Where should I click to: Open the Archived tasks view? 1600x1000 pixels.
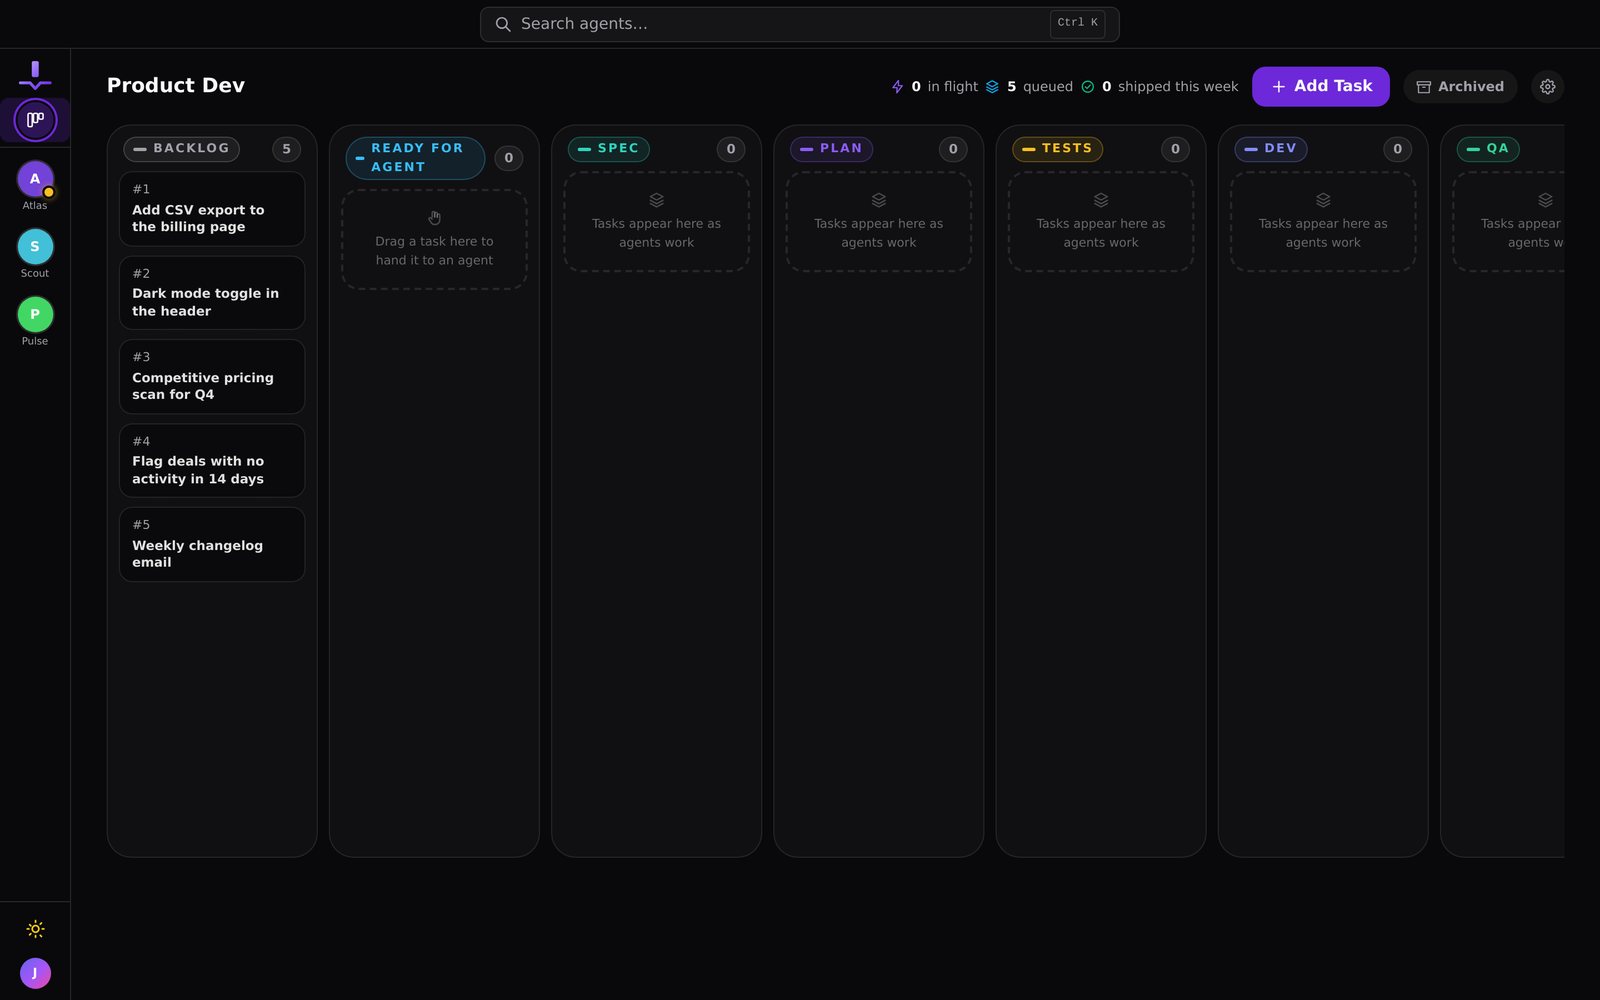(1460, 87)
